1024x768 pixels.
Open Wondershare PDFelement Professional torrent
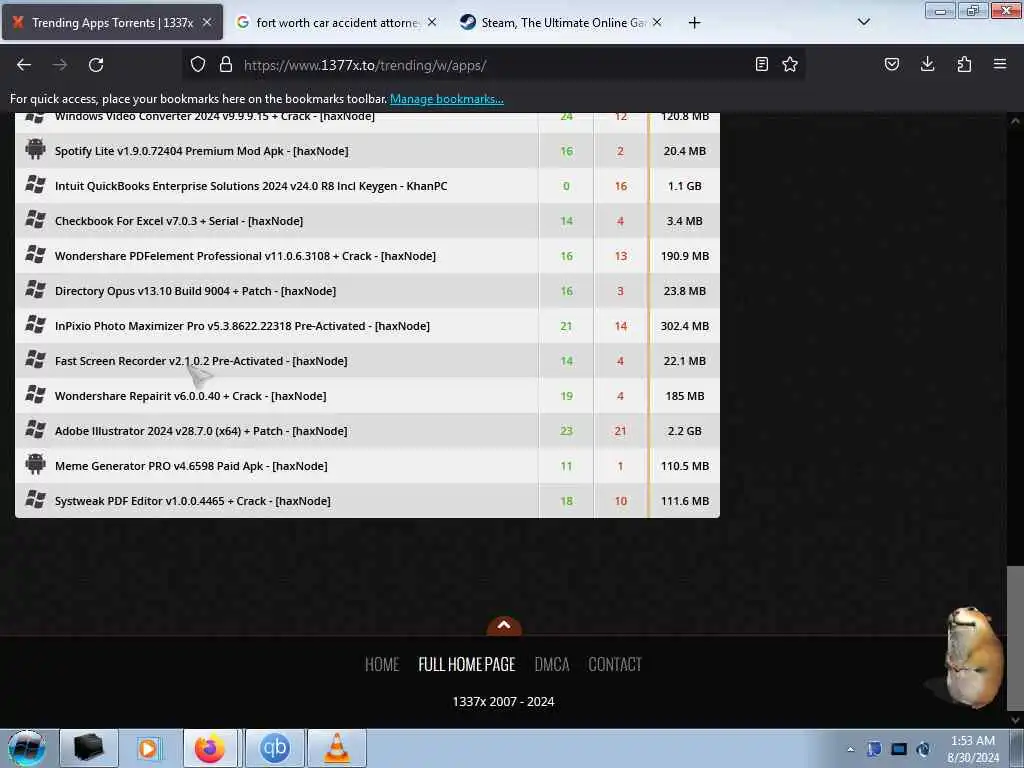click(x=245, y=256)
